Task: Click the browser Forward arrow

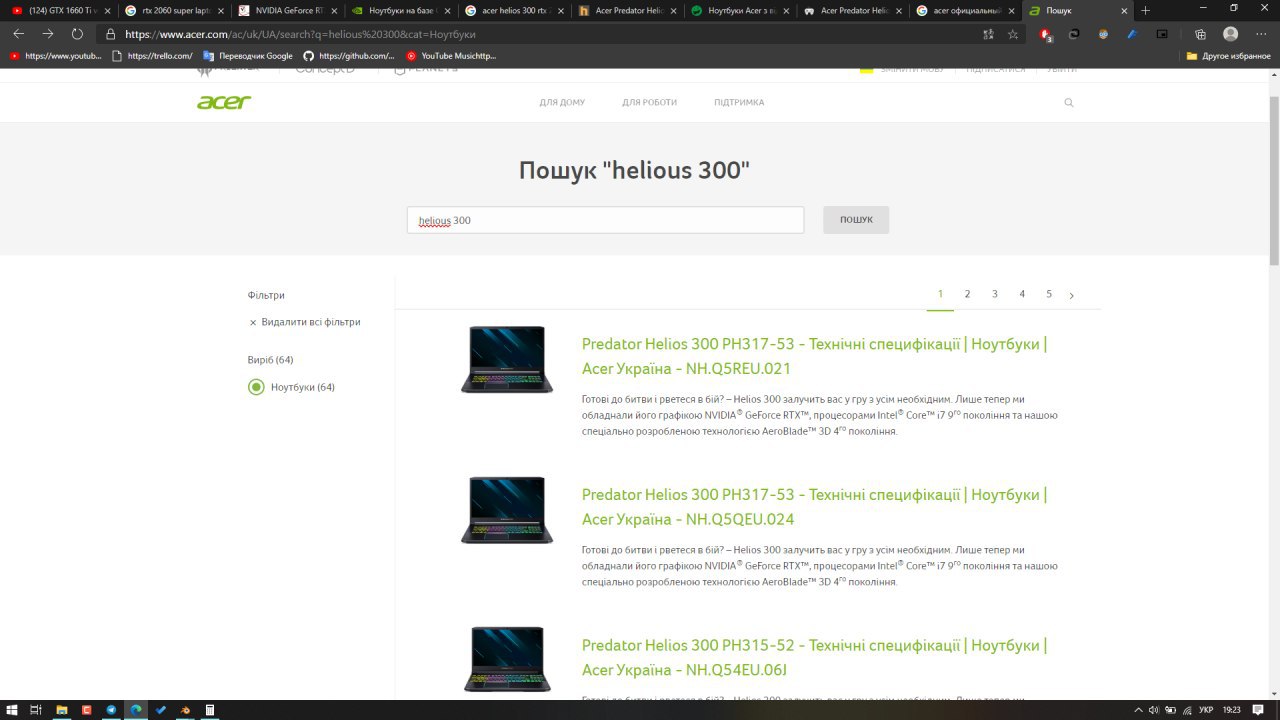Action: pos(48,33)
